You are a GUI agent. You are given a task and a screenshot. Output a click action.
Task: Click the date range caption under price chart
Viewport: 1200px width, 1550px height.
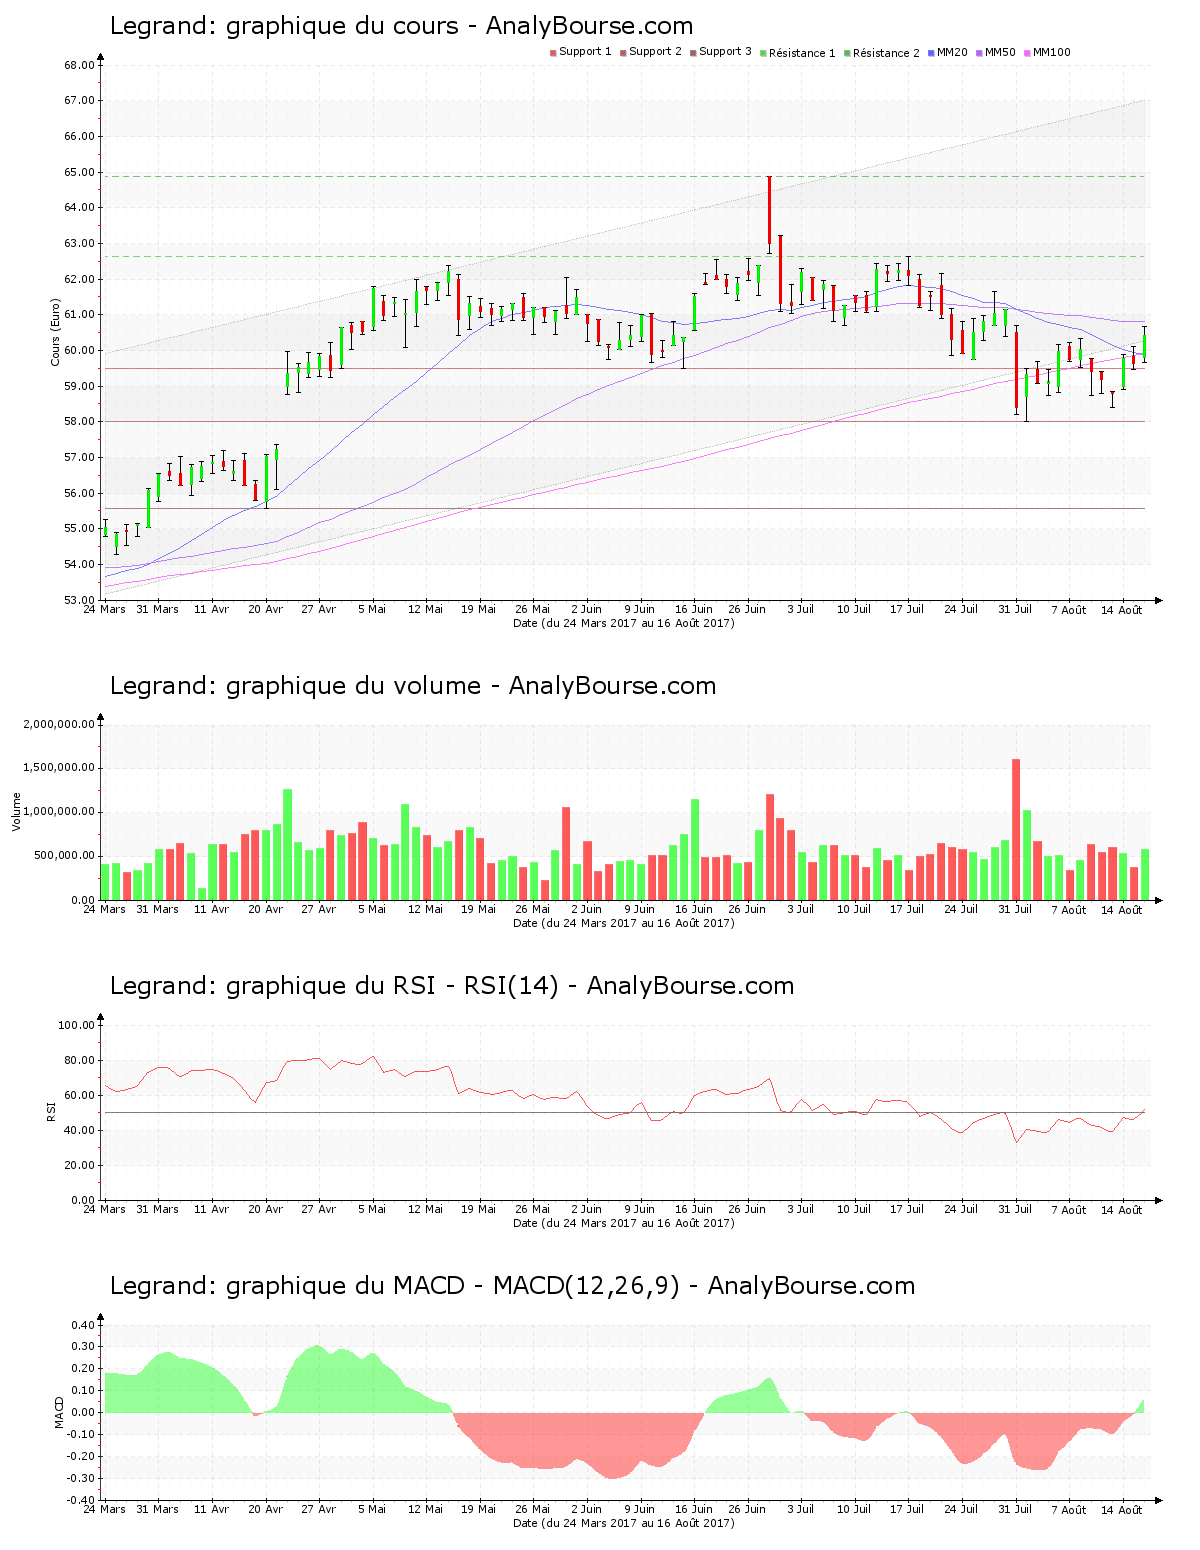623,623
